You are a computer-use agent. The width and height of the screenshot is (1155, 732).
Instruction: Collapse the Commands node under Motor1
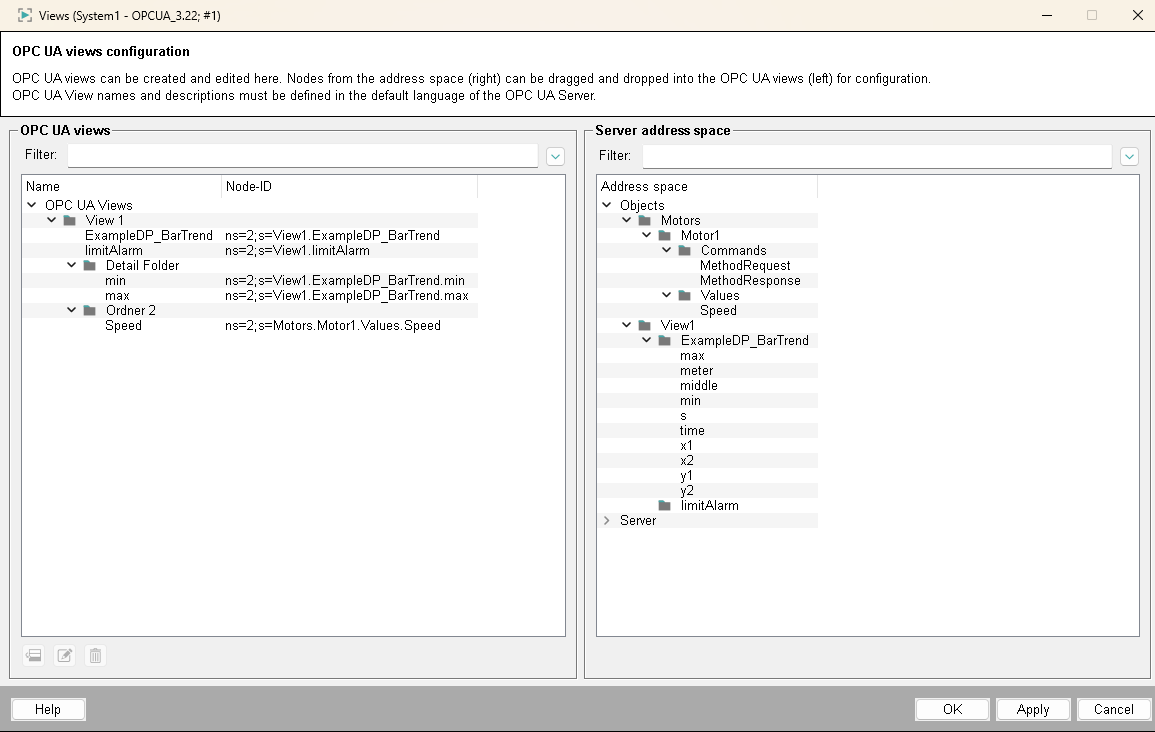point(664,250)
